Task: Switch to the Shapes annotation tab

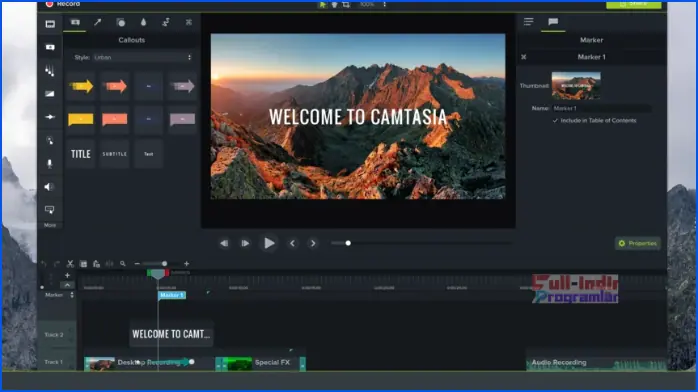Action: (121, 22)
